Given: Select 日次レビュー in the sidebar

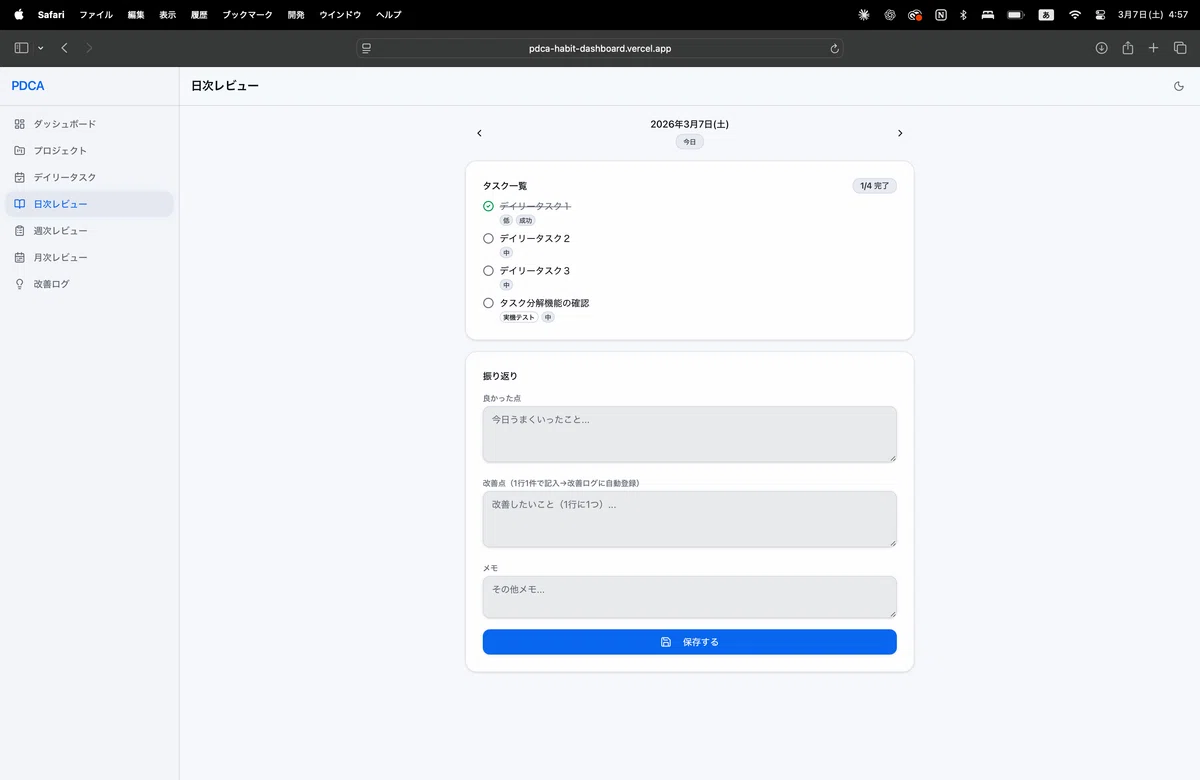Looking at the screenshot, I should [x=89, y=204].
